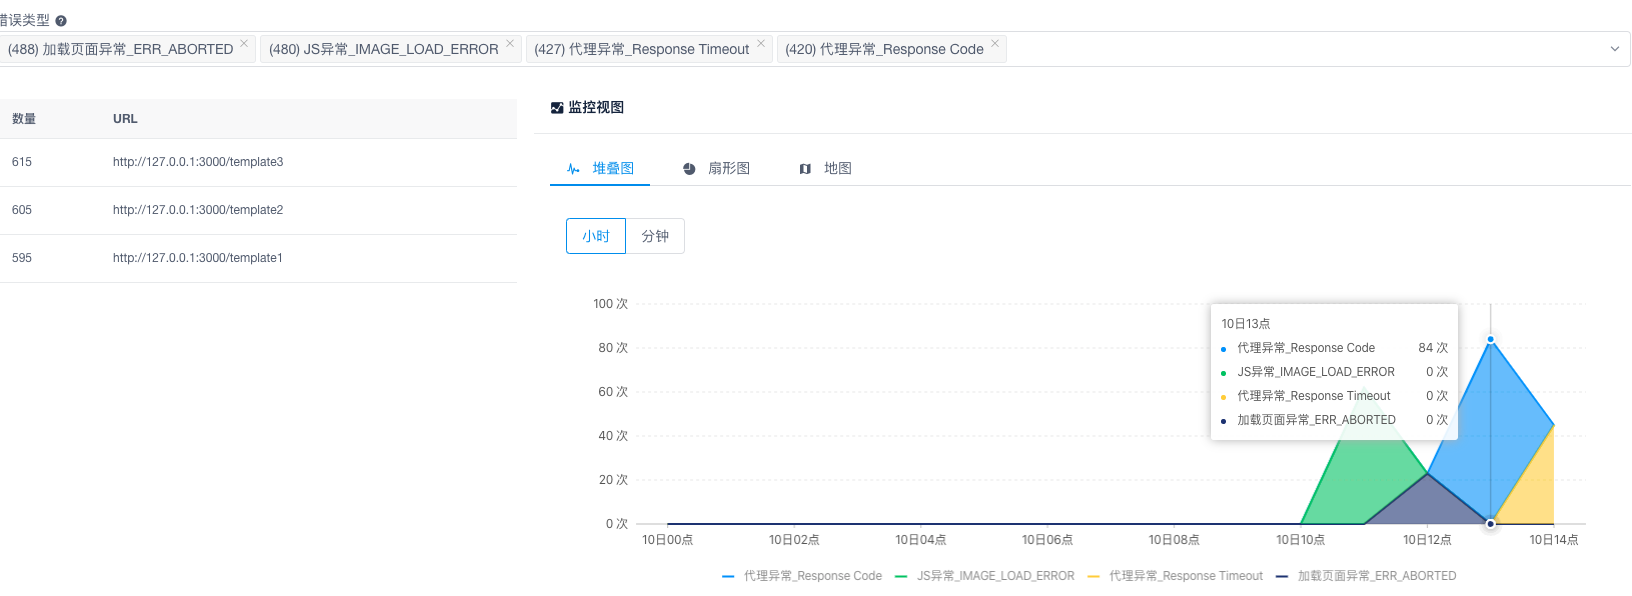1632x596 pixels.
Task: Click the 60 次 y-axis label
Action: [x=613, y=392]
